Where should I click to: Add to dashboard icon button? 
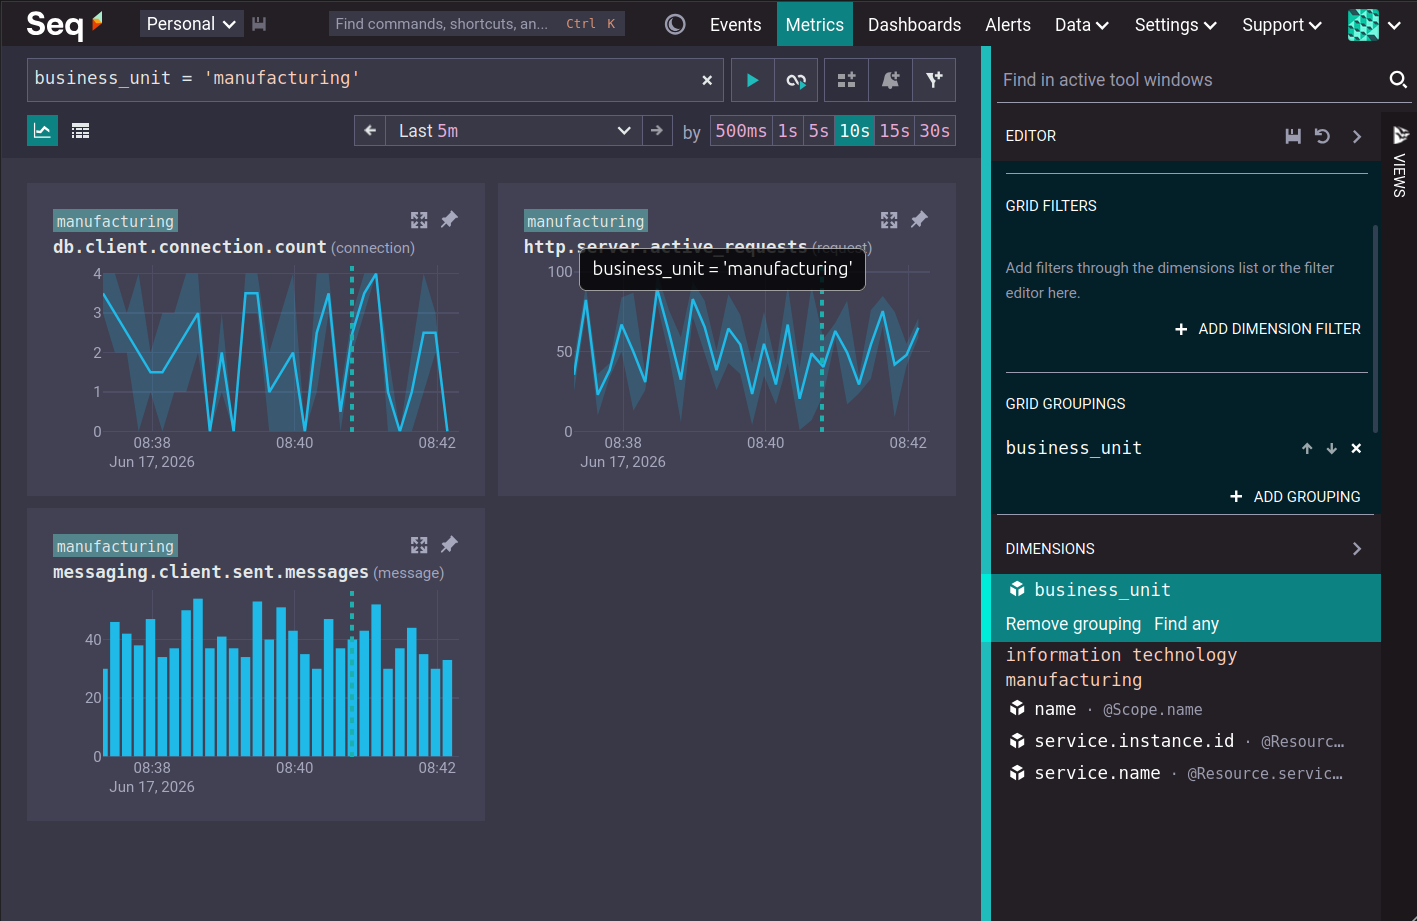(x=846, y=80)
